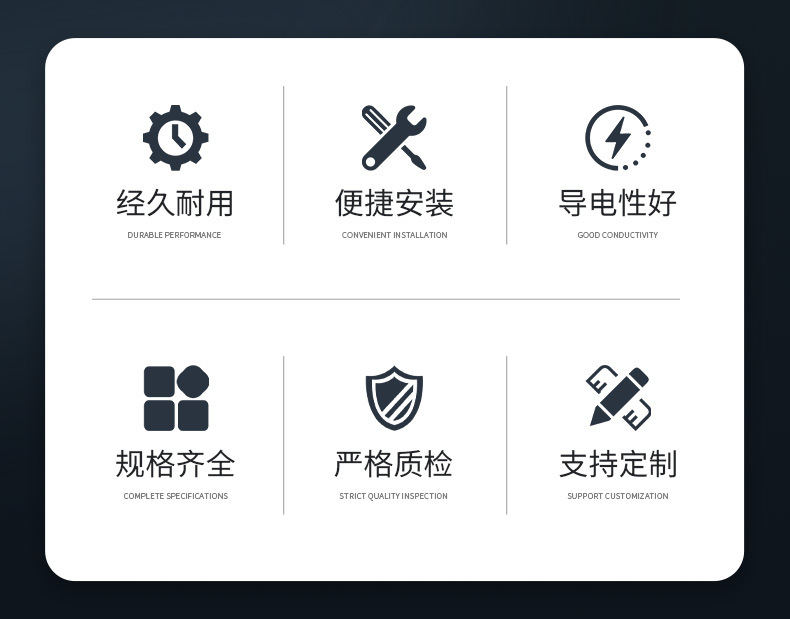This screenshot has height=619, width=790.
Task: Click the striped shield icon
Action: tap(394, 398)
